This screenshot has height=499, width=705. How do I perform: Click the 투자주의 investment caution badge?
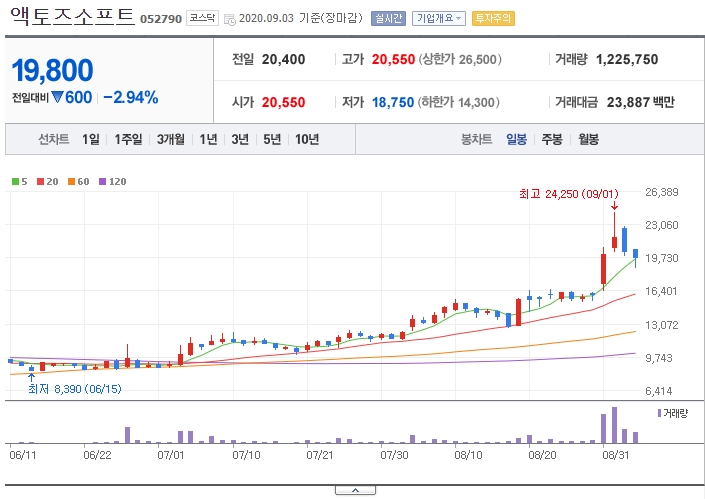pos(493,18)
